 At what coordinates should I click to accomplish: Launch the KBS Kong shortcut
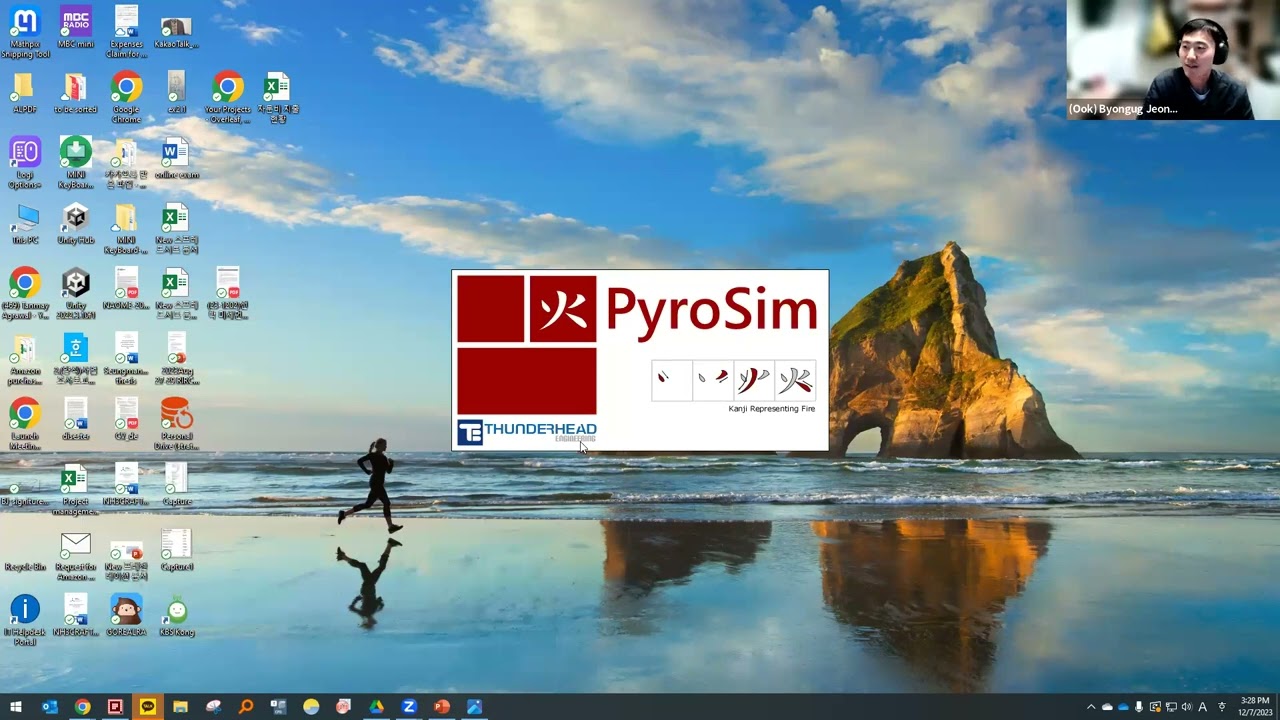(177, 614)
